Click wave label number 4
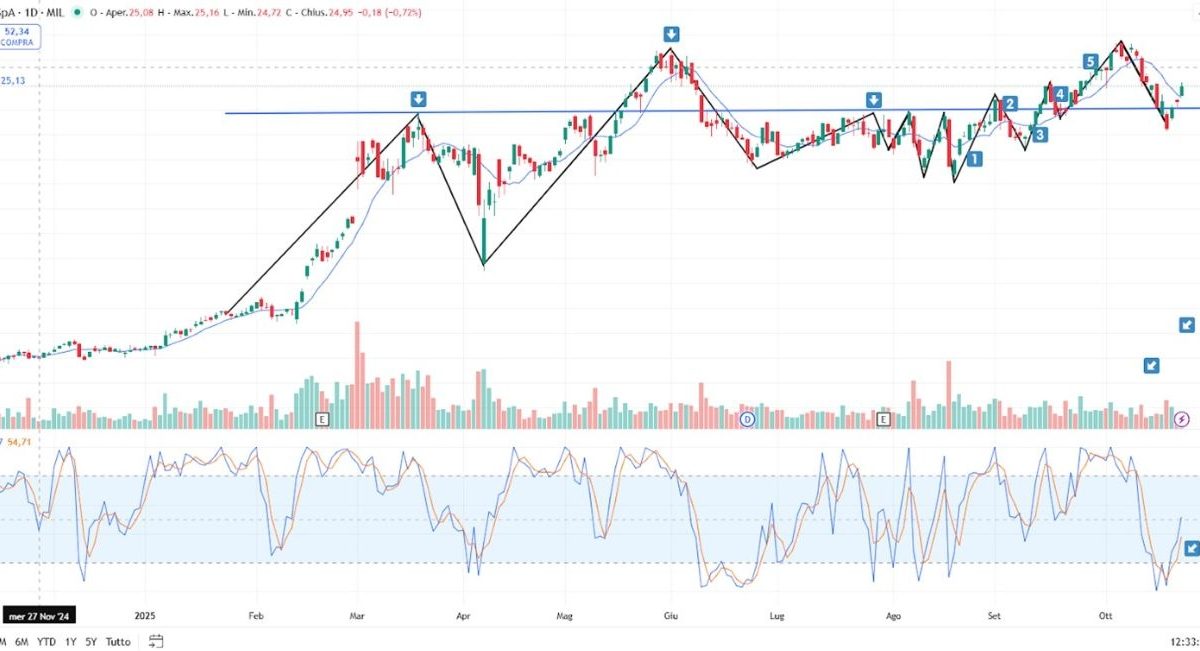Image resolution: width=1200 pixels, height=651 pixels. [x=1059, y=94]
